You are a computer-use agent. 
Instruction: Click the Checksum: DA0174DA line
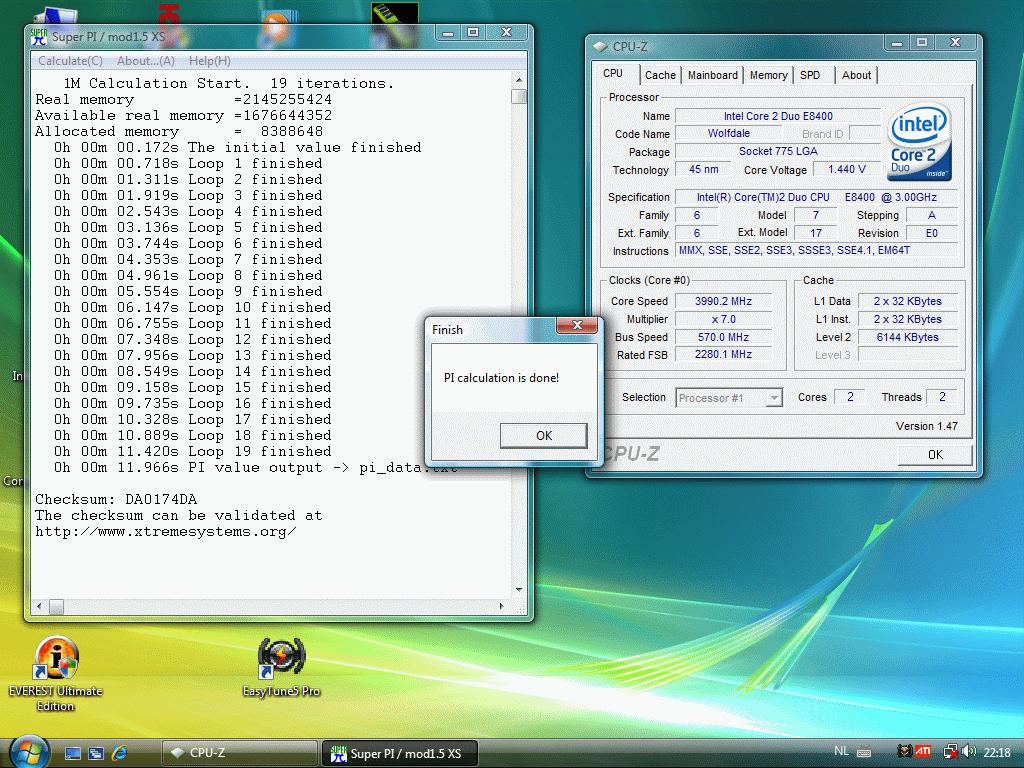click(116, 500)
